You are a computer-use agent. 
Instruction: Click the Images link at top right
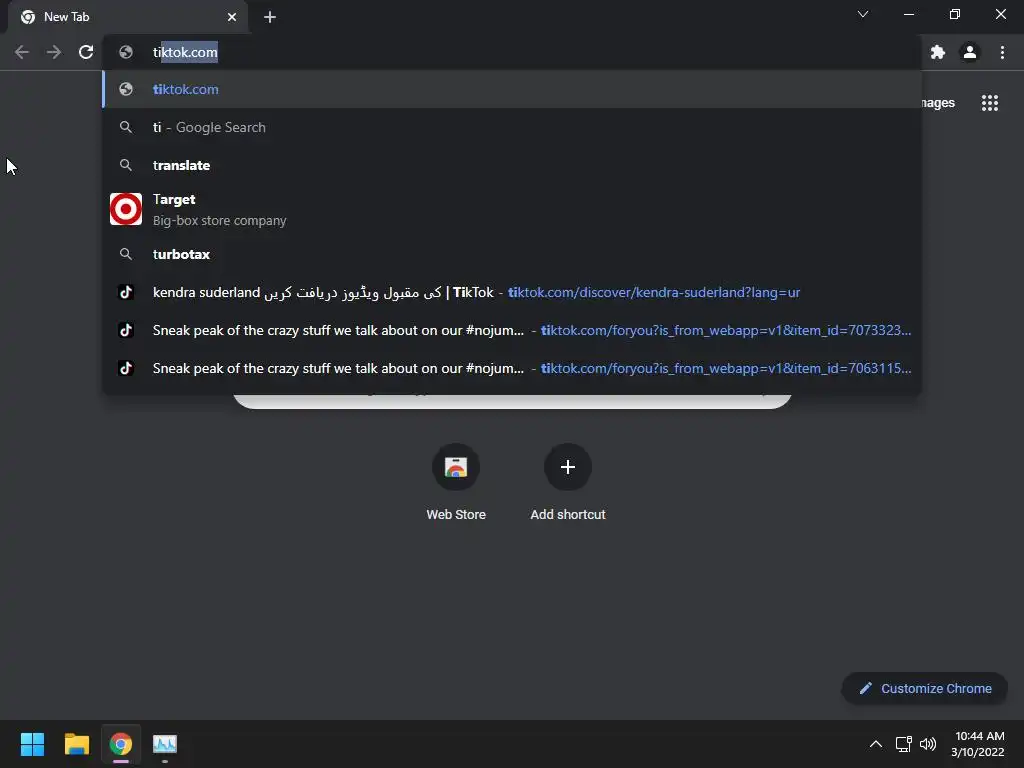[x=938, y=103]
